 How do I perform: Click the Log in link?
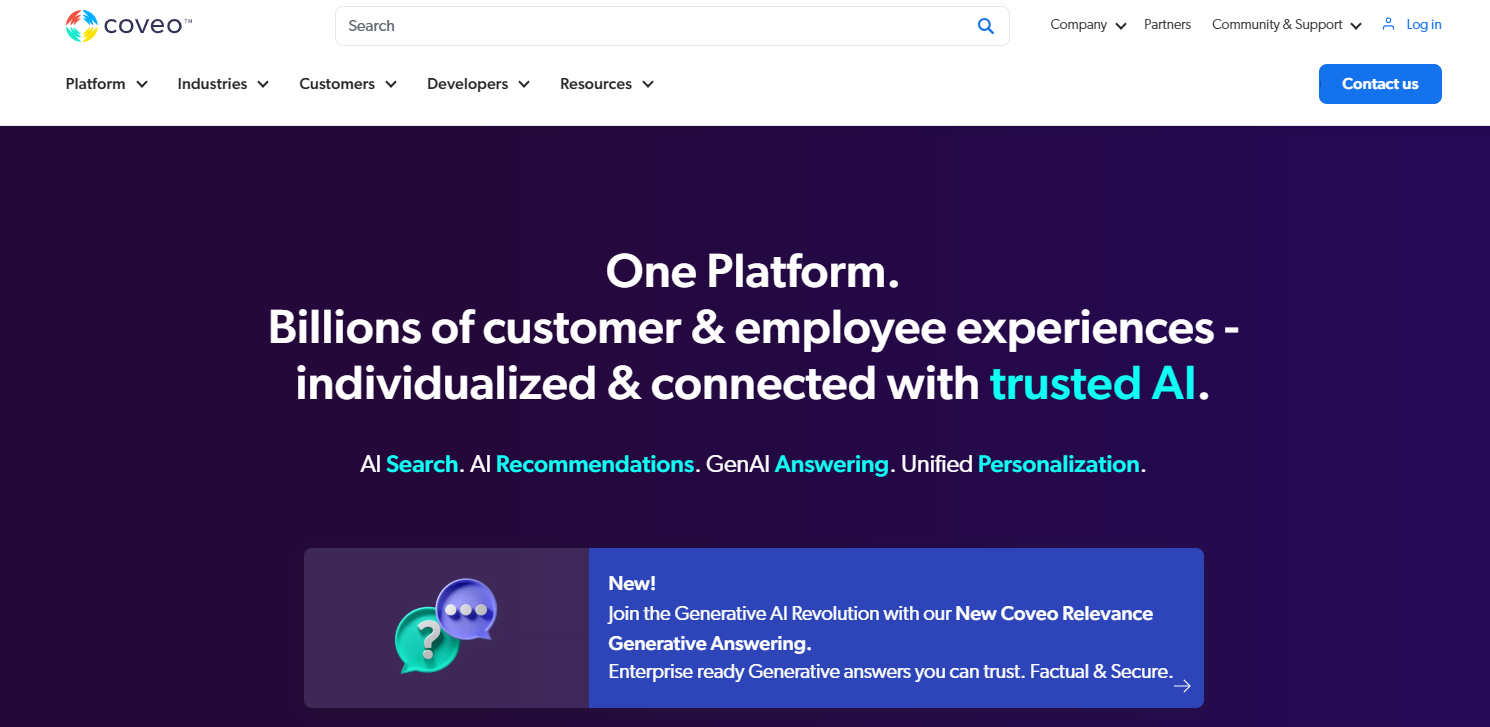click(x=1421, y=24)
